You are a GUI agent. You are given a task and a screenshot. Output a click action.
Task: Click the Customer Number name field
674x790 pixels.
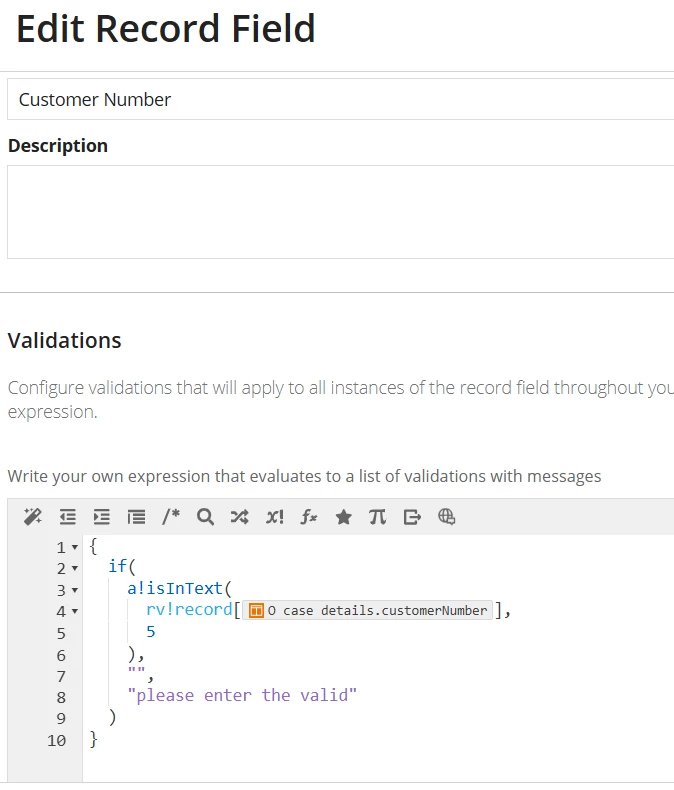(341, 99)
